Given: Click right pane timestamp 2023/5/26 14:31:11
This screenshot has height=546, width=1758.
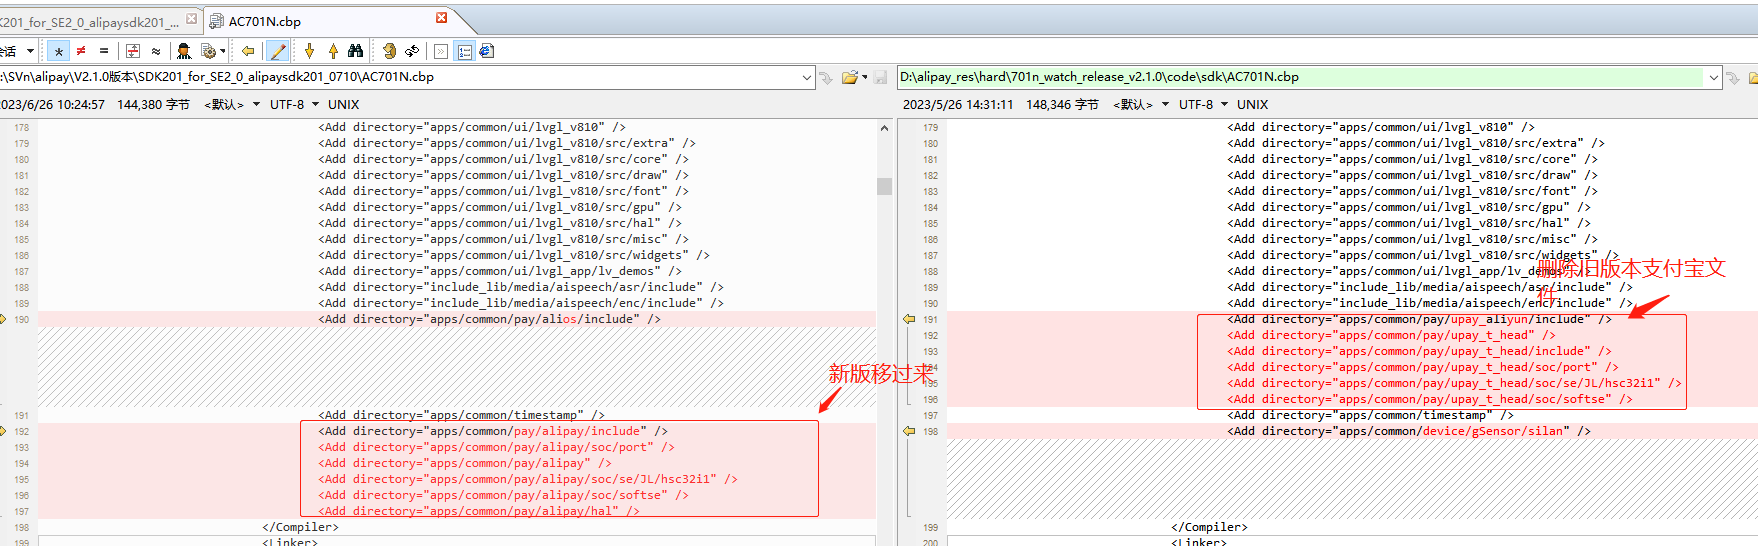Looking at the screenshot, I should (x=958, y=104).
